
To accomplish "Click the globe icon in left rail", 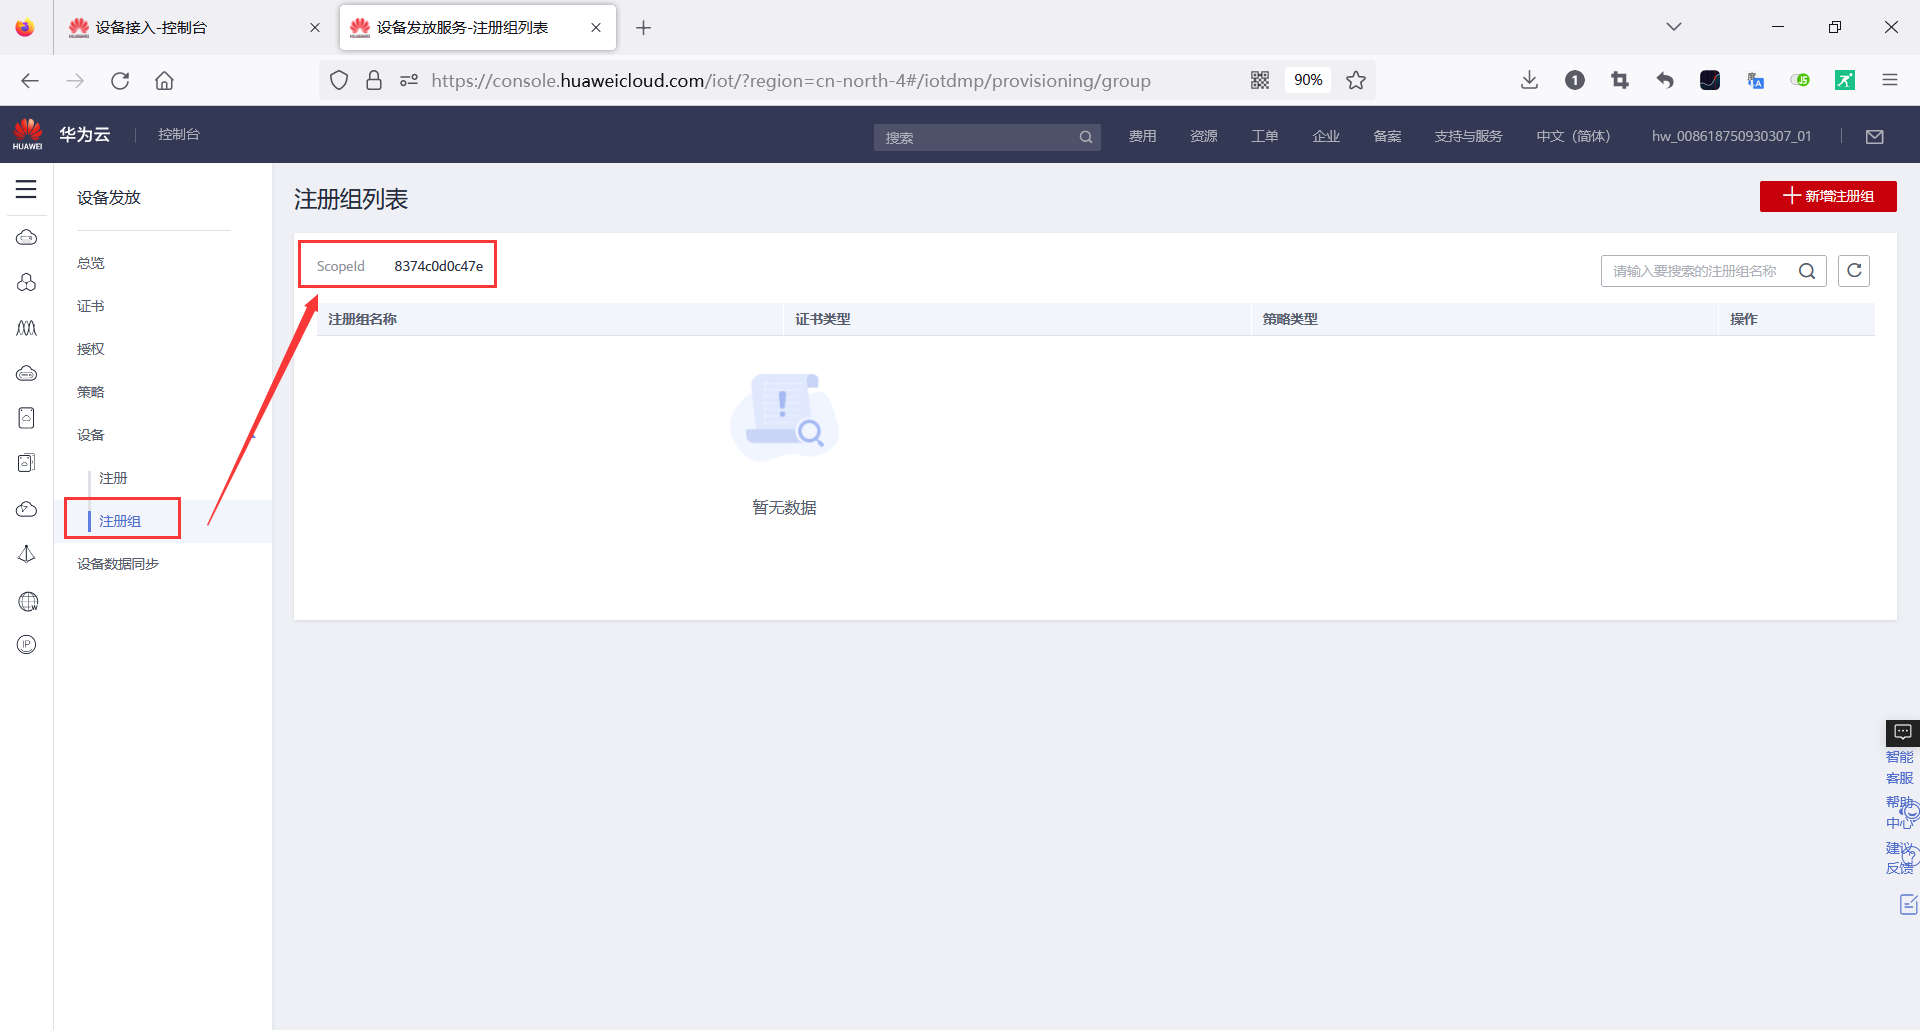I will 27,601.
